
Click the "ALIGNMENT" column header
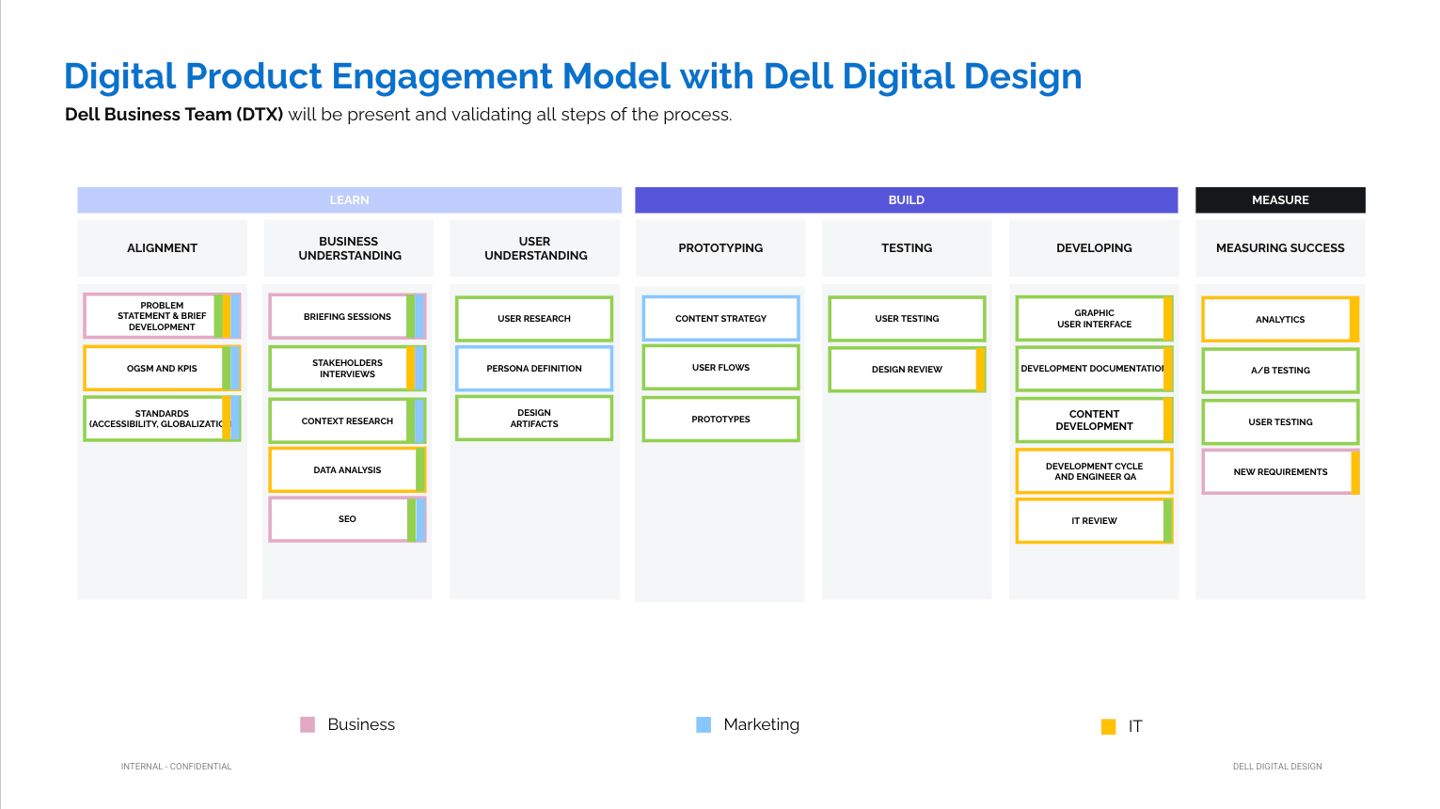(x=162, y=248)
